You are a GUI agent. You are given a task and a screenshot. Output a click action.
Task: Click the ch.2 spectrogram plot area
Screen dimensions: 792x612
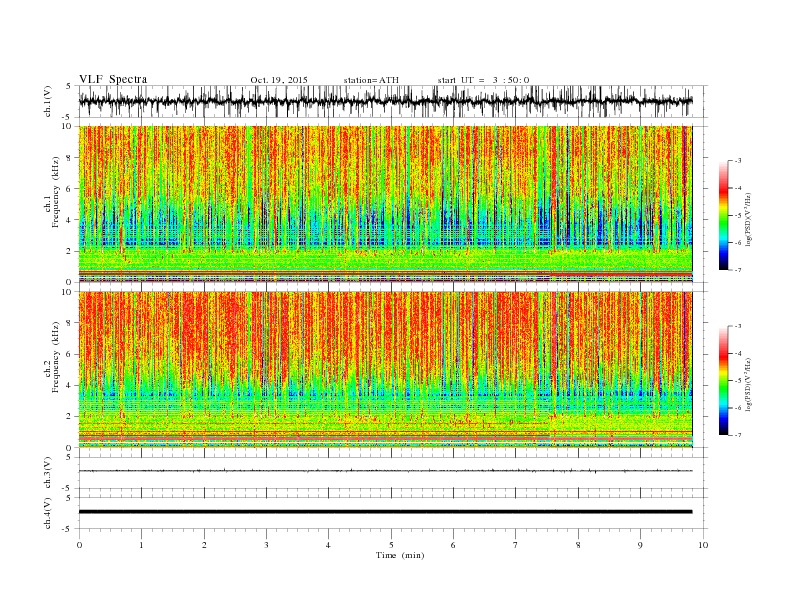click(385, 370)
